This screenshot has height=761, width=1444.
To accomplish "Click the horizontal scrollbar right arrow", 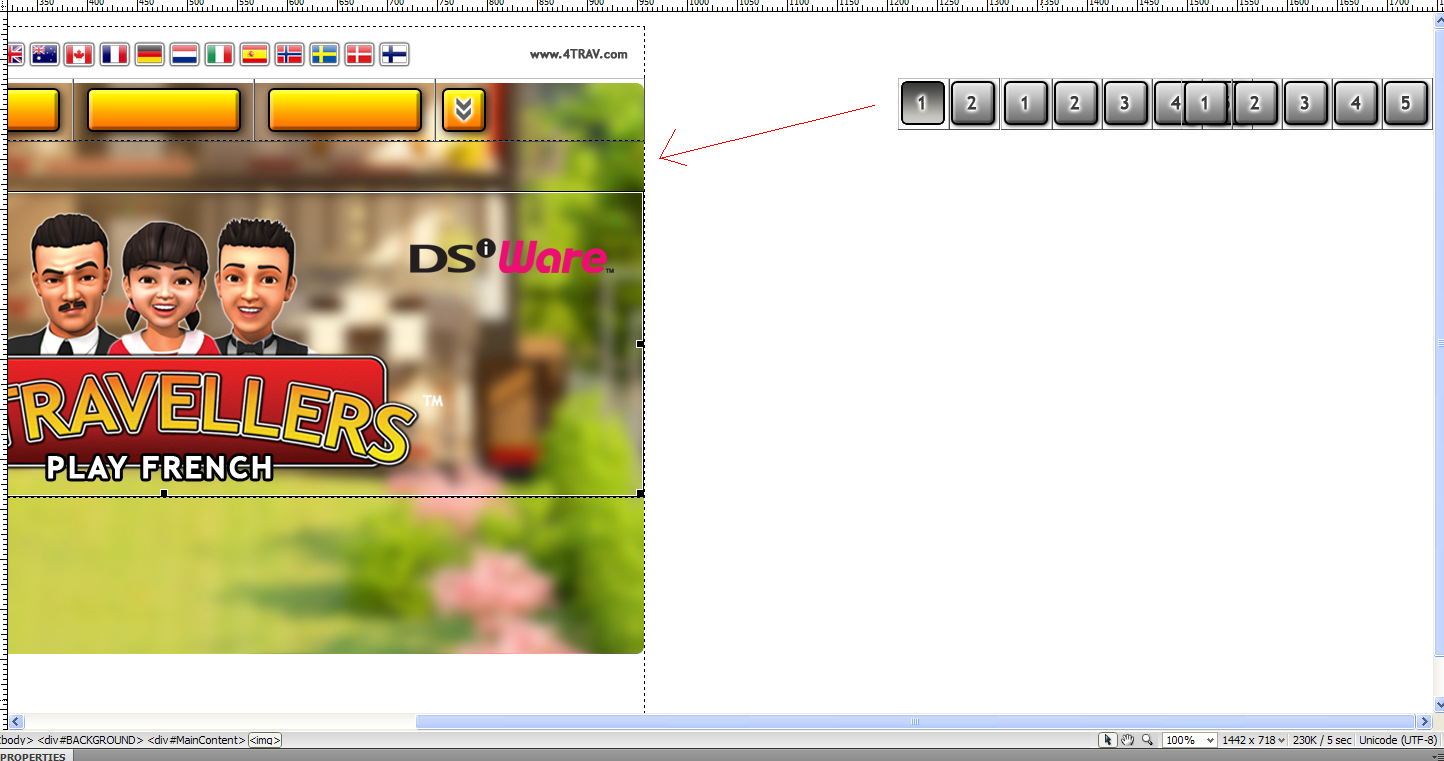I will (1424, 721).
